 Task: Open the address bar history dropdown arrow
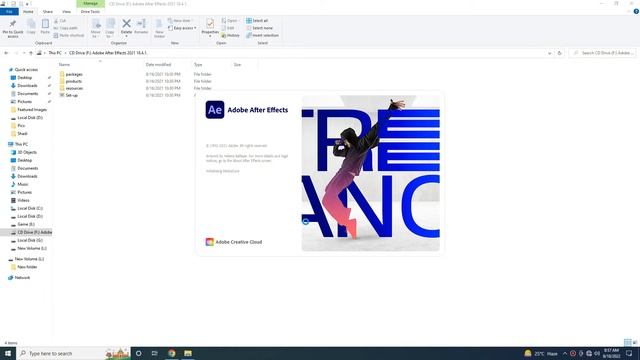click(x=549, y=53)
